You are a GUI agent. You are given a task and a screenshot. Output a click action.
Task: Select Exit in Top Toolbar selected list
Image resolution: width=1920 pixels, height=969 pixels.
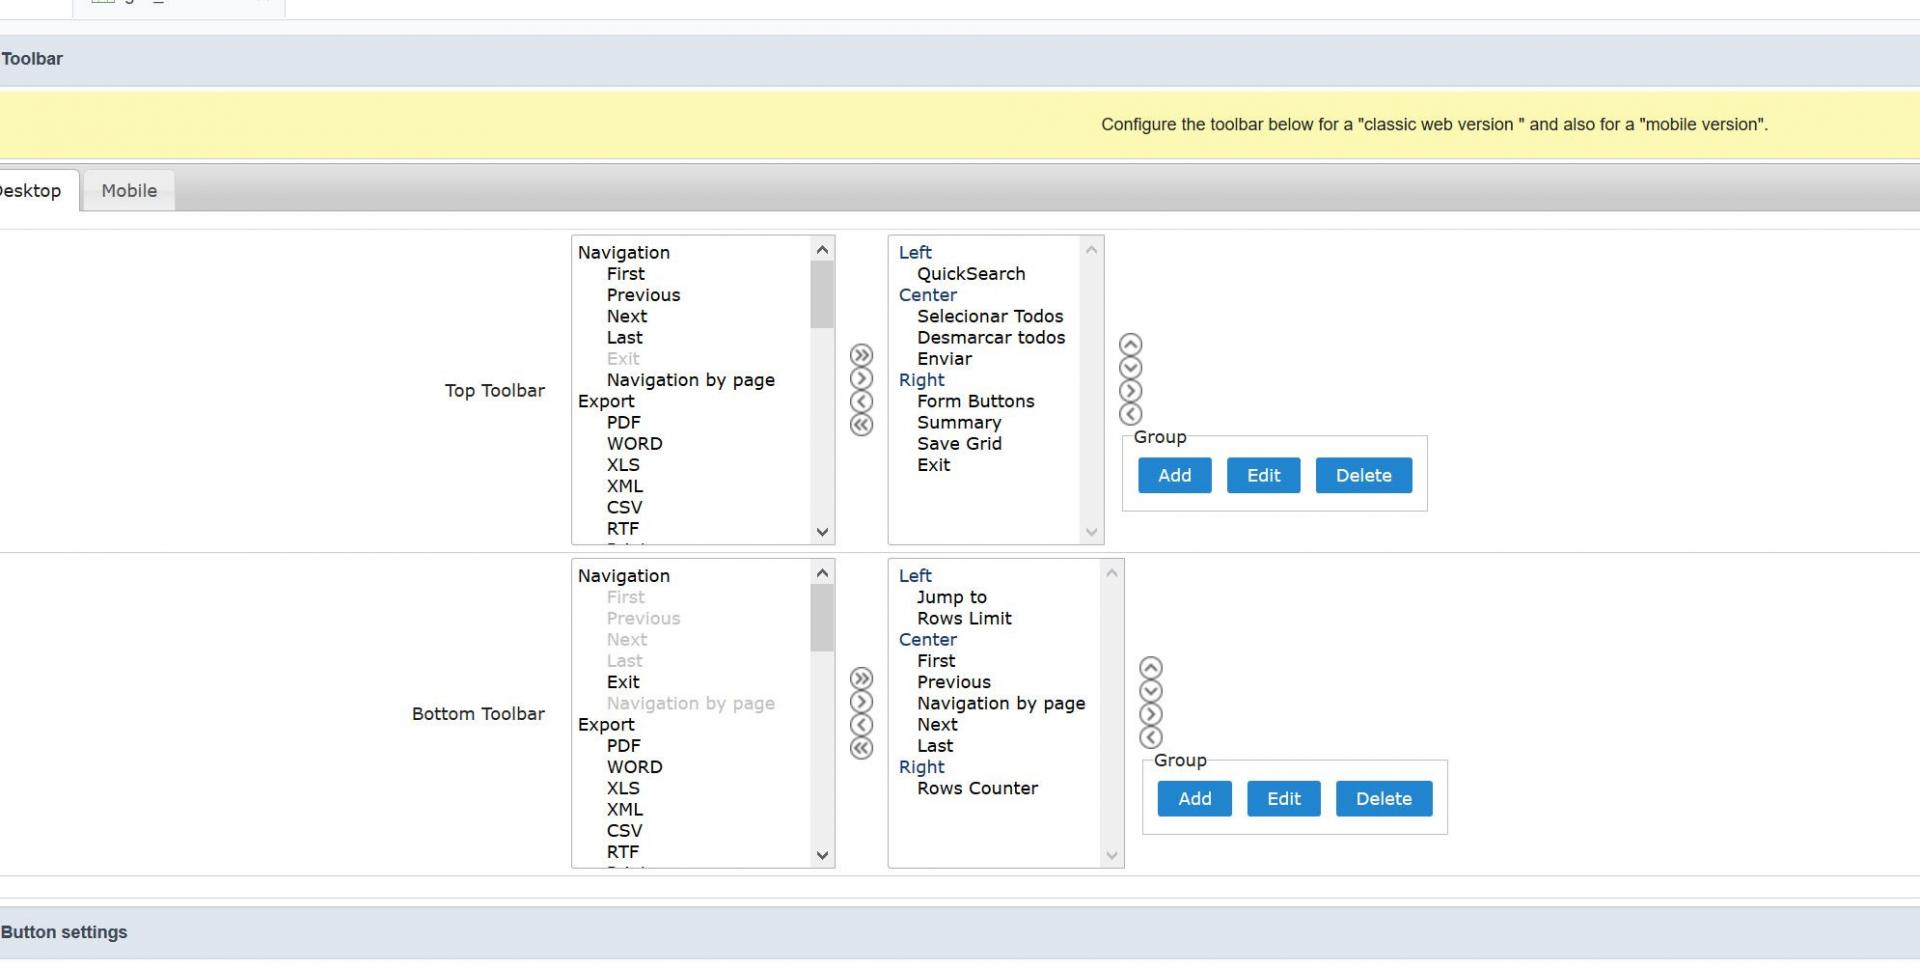933,464
